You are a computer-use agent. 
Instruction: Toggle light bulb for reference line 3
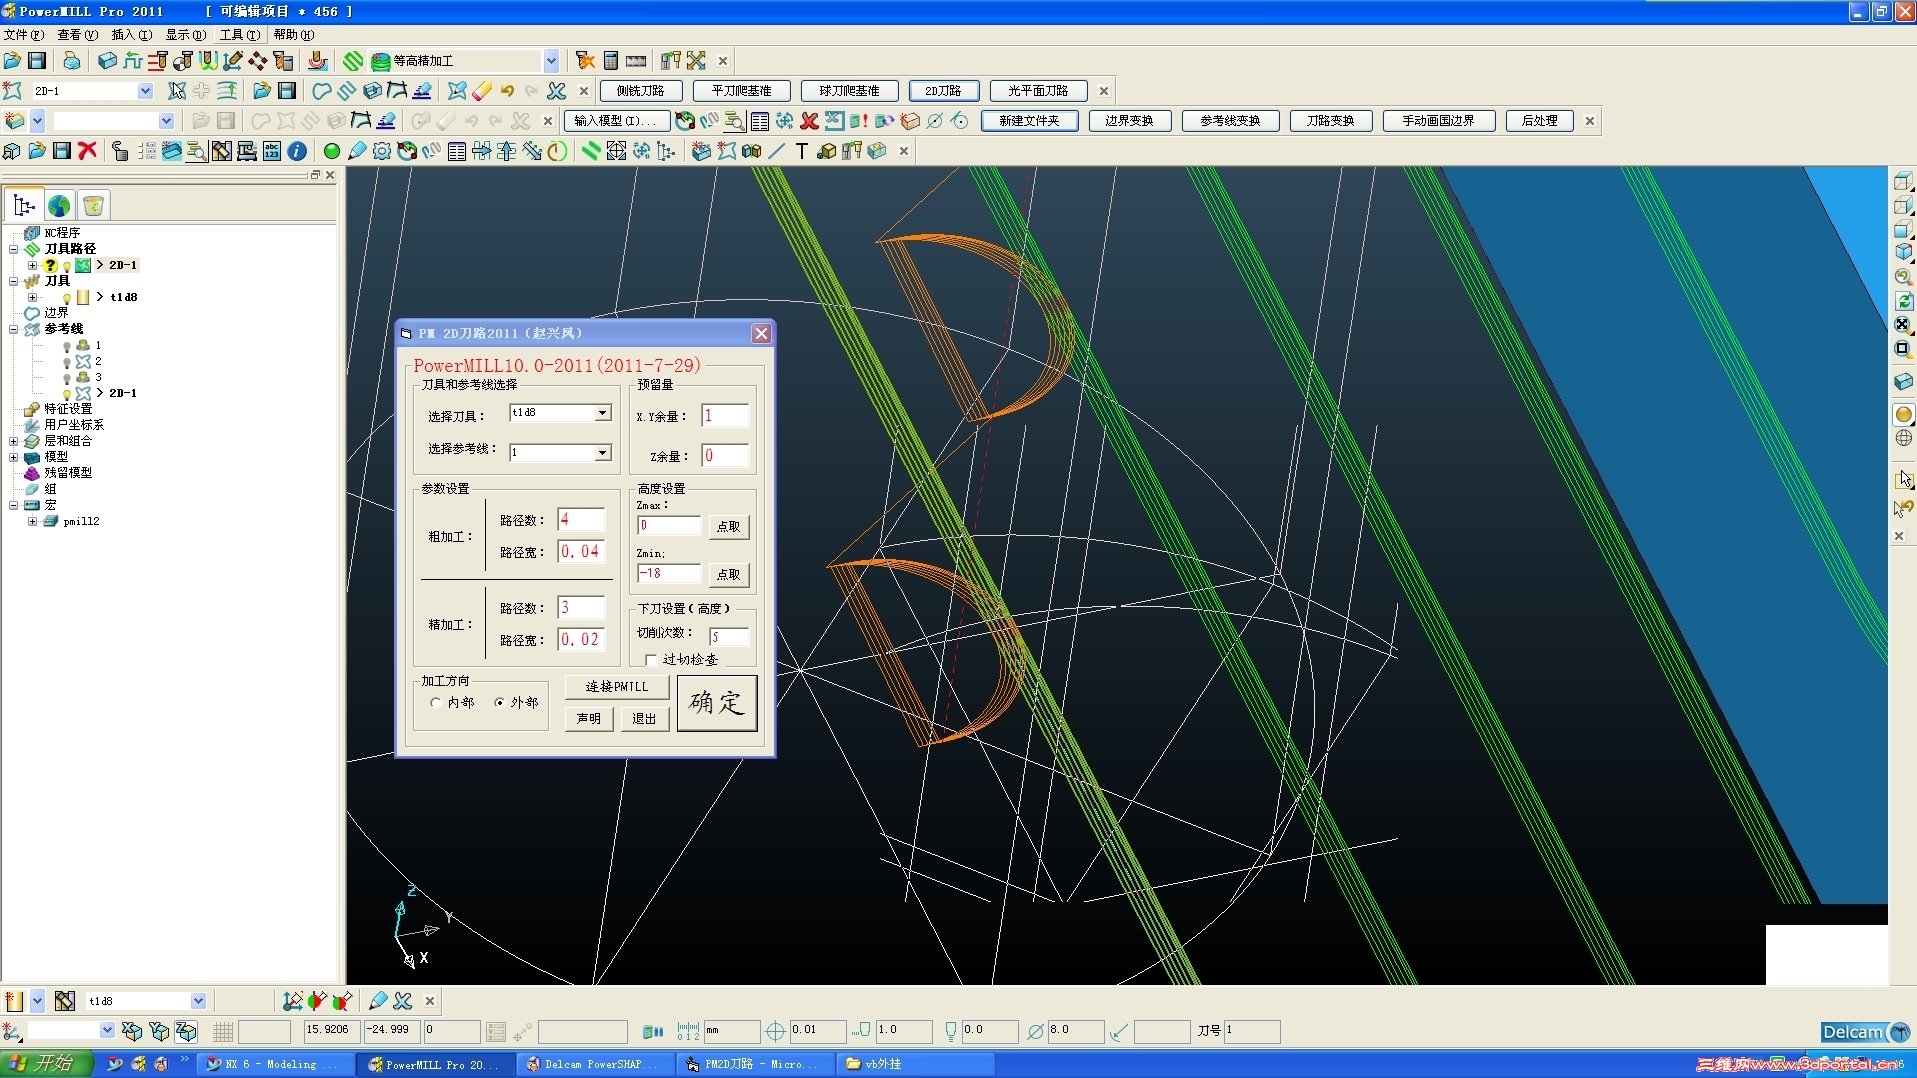pyautogui.click(x=67, y=378)
